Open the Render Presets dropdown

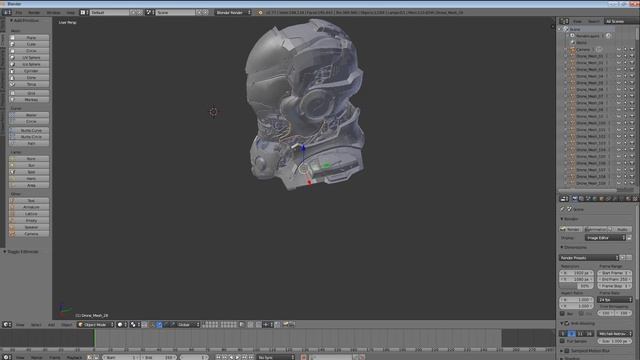click(x=589, y=258)
